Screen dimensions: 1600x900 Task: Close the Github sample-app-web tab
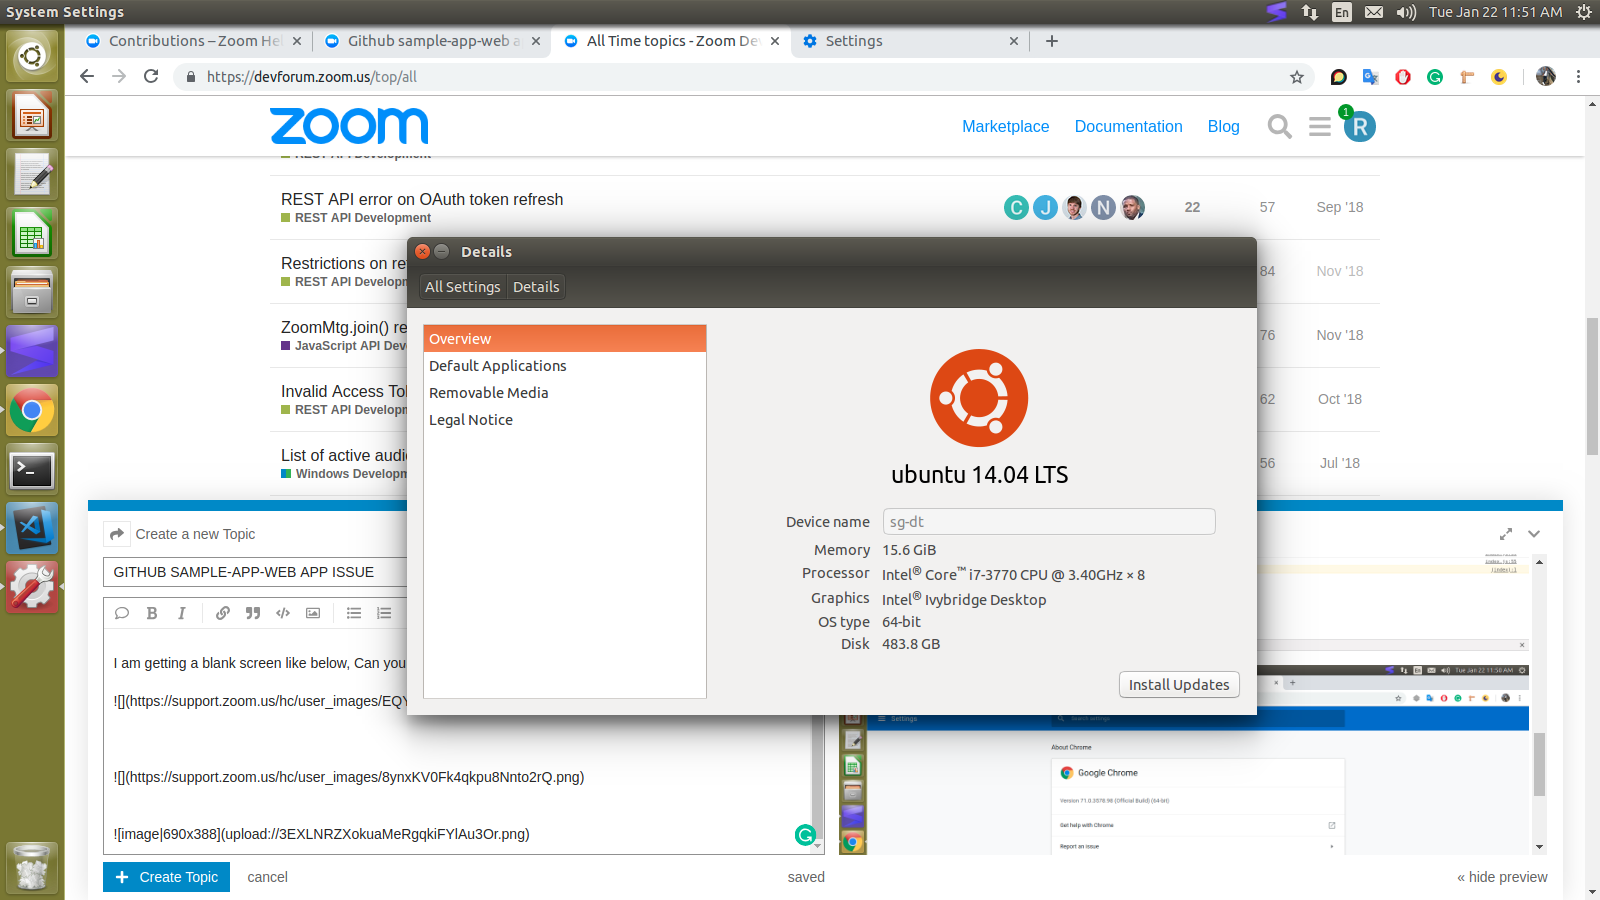[x=536, y=41]
